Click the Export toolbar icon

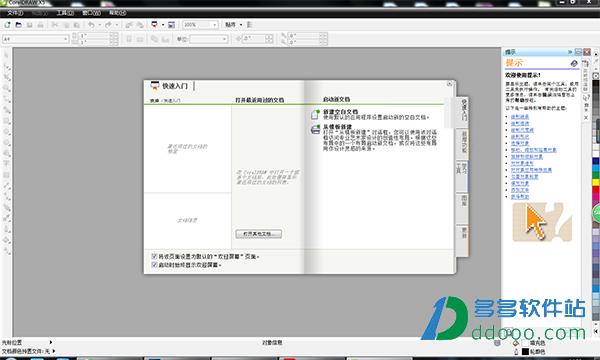pyautogui.click(x=140, y=25)
